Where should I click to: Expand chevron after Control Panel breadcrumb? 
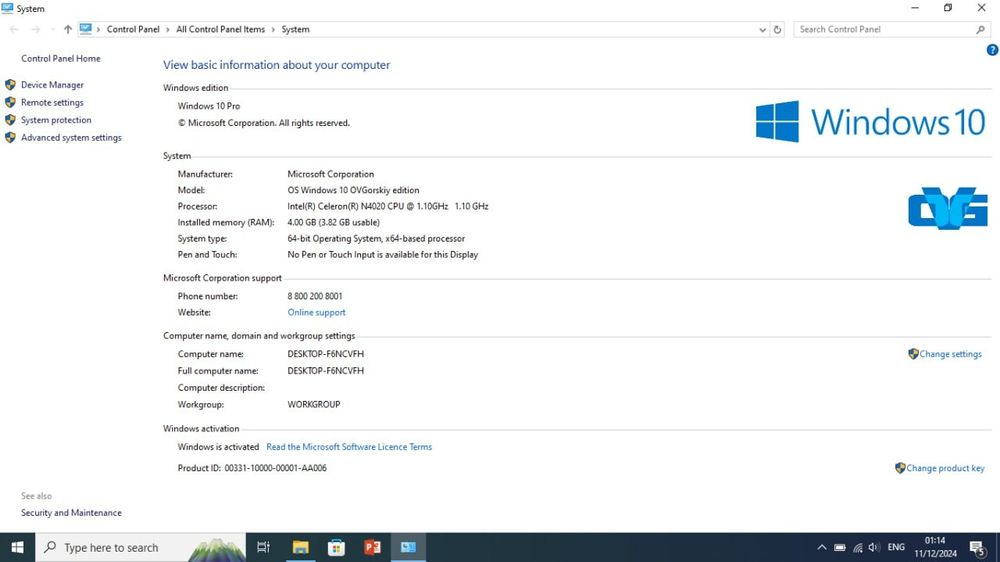(x=168, y=29)
